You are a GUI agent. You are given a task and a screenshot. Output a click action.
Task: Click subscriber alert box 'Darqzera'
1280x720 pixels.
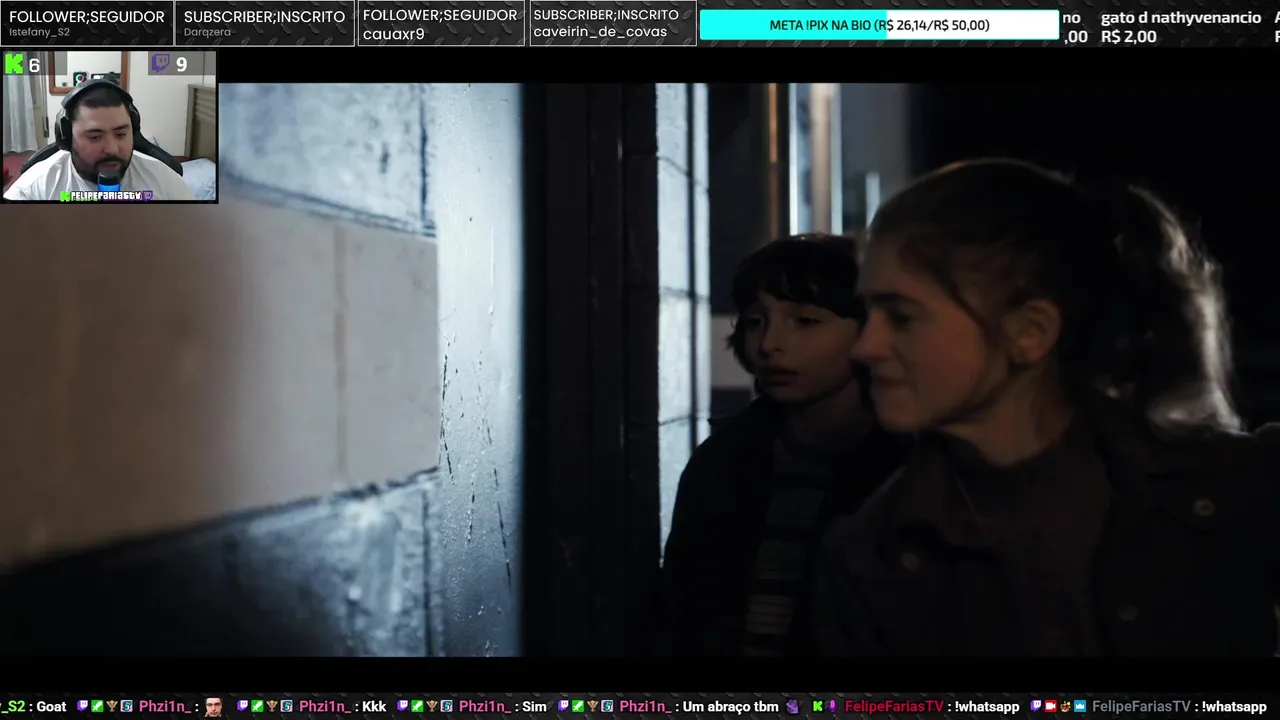pos(264,23)
